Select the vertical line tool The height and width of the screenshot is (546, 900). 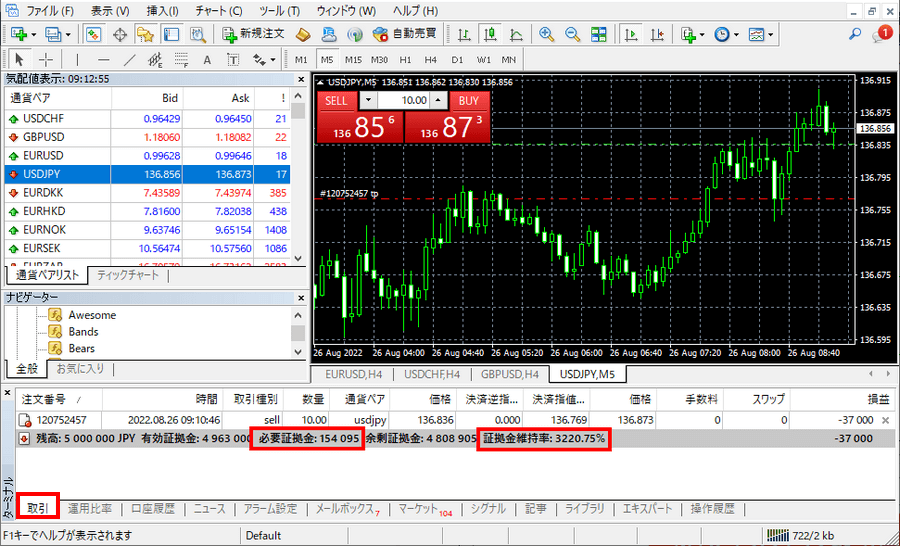coord(77,60)
